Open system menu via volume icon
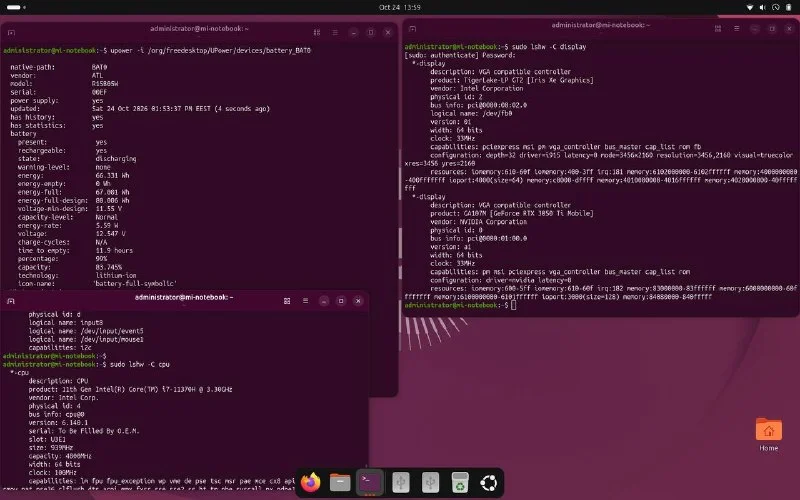This screenshot has width=800, height=500. tap(762, 7)
